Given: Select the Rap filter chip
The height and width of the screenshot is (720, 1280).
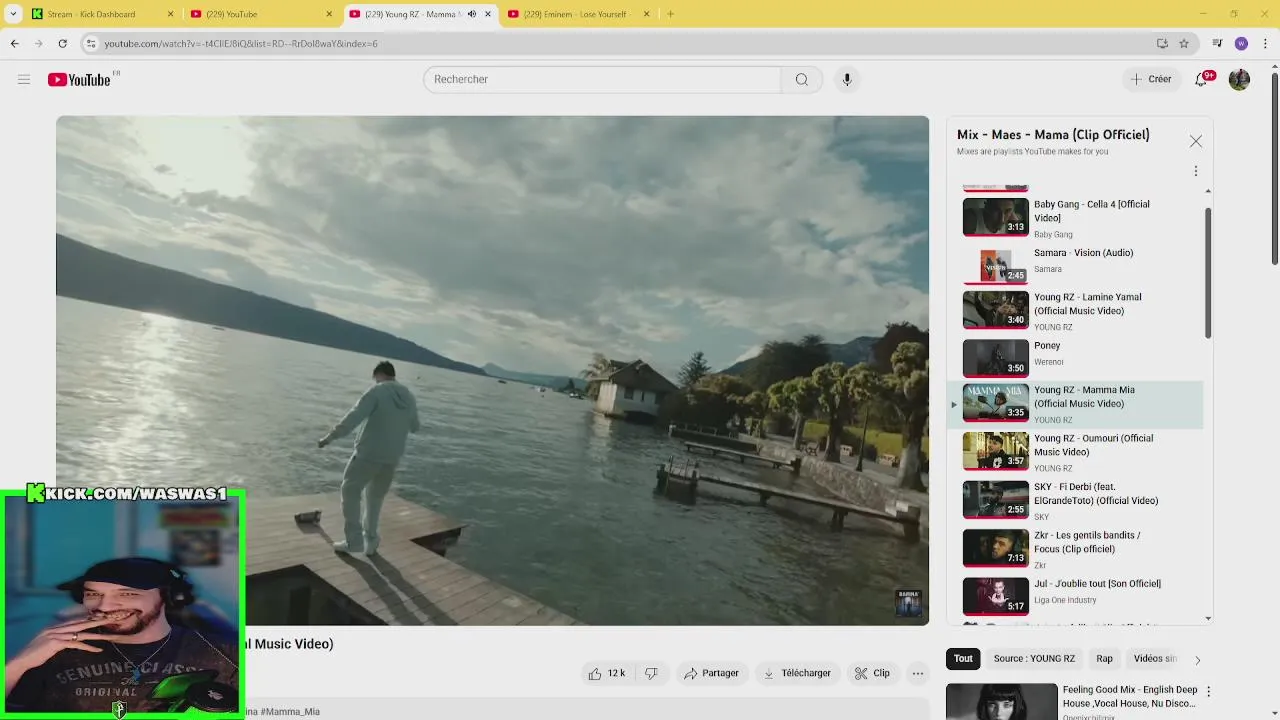Looking at the screenshot, I should [1104, 658].
